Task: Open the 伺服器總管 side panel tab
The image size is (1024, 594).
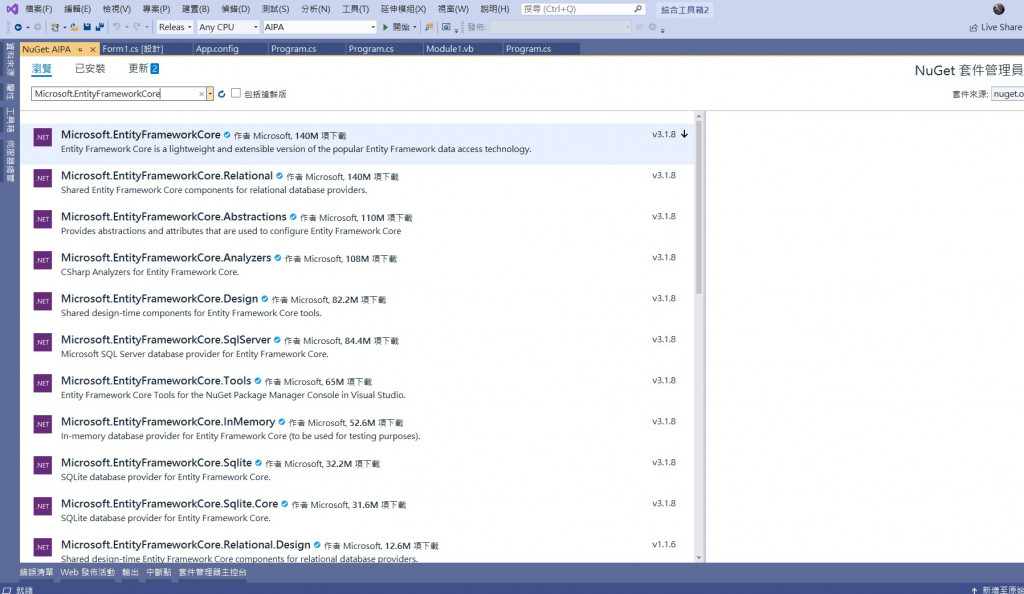Action: pyautogui.click(x=10, y=161)
